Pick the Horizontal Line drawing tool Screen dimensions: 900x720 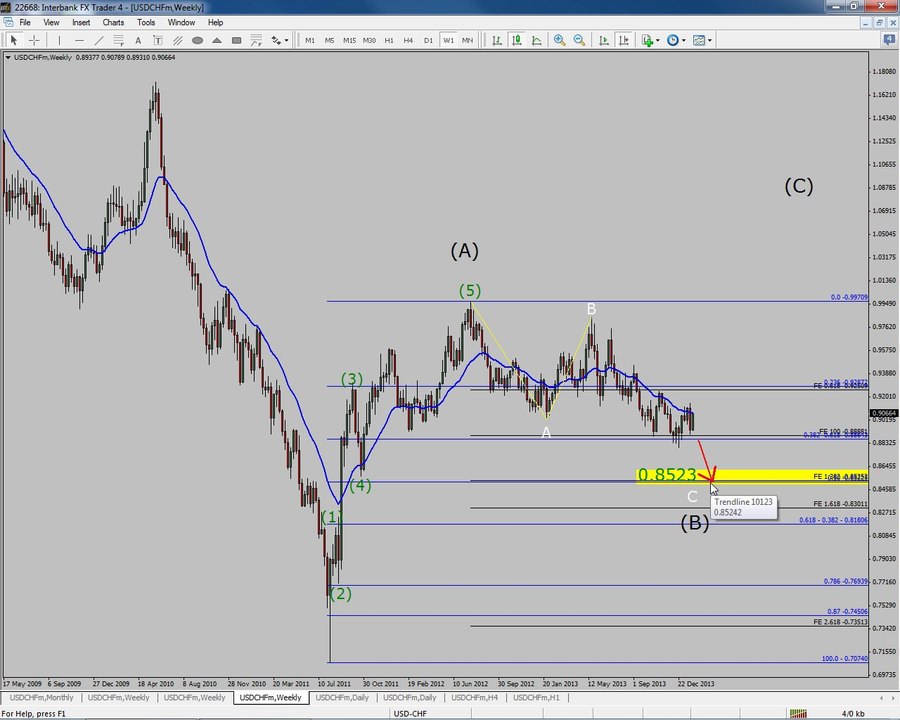[x=79, y=40]
